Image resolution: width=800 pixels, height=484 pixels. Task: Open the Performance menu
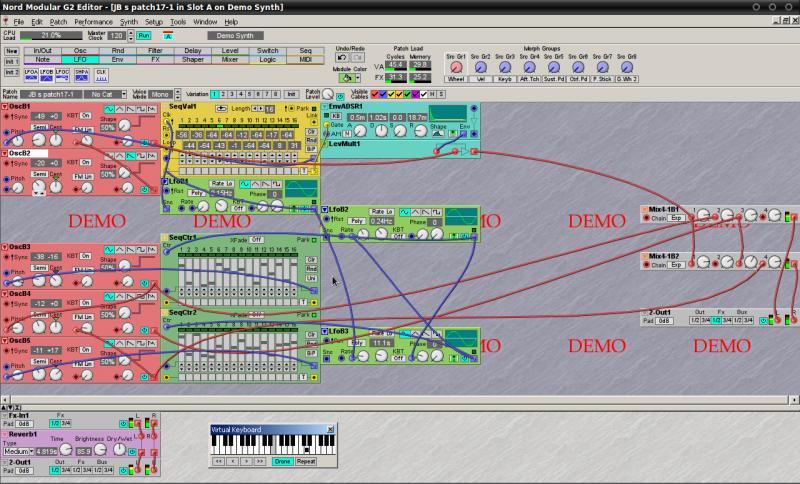(x=93, y=22)
